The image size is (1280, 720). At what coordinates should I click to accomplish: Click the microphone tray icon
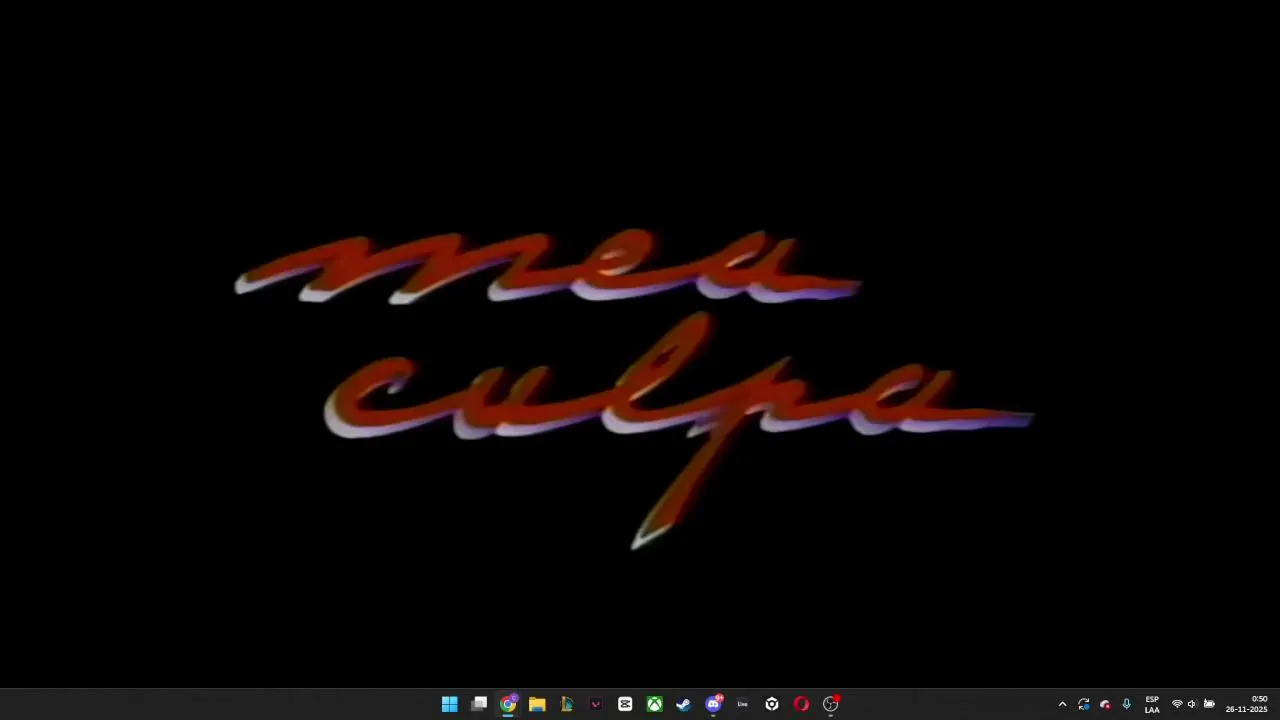click(x=1126, y=704)
